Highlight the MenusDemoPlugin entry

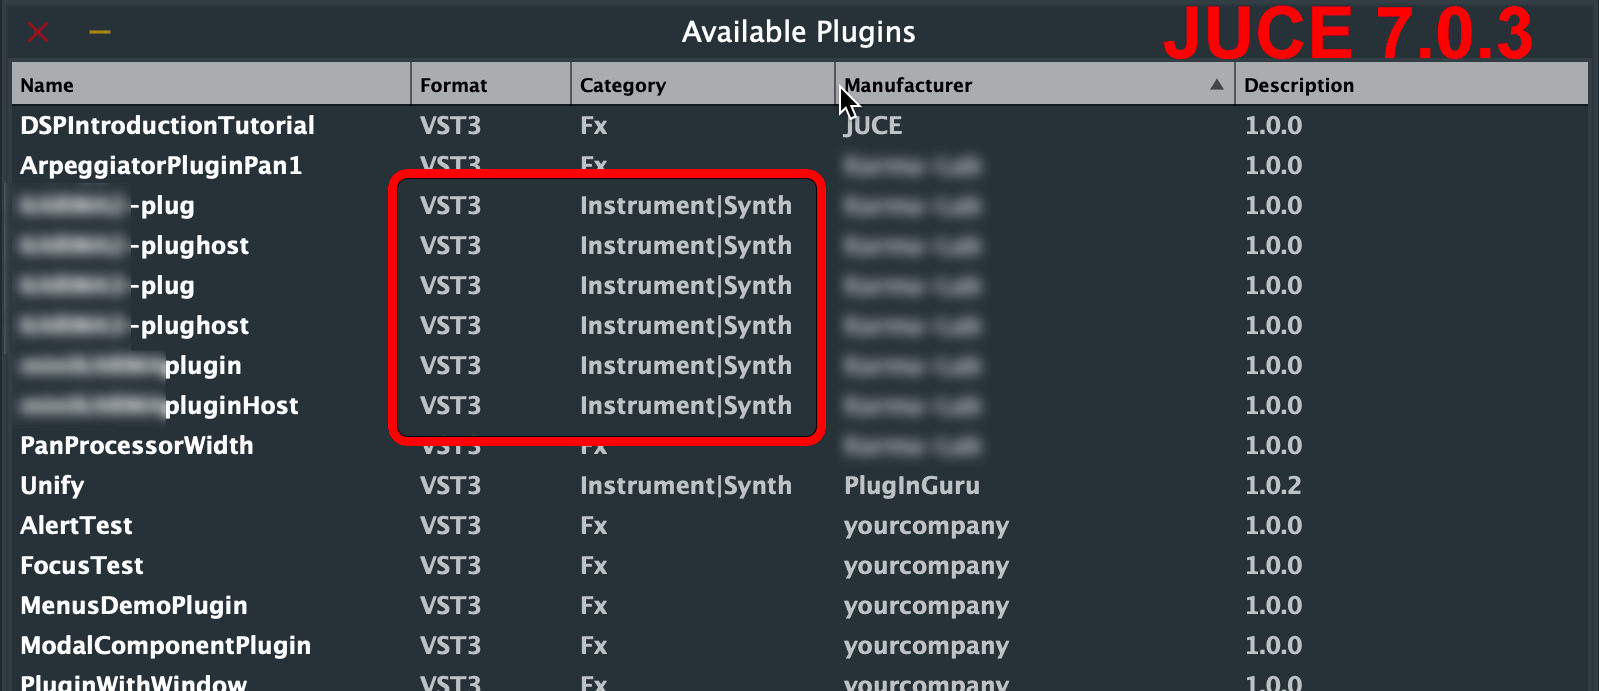[x=134, y=606]
